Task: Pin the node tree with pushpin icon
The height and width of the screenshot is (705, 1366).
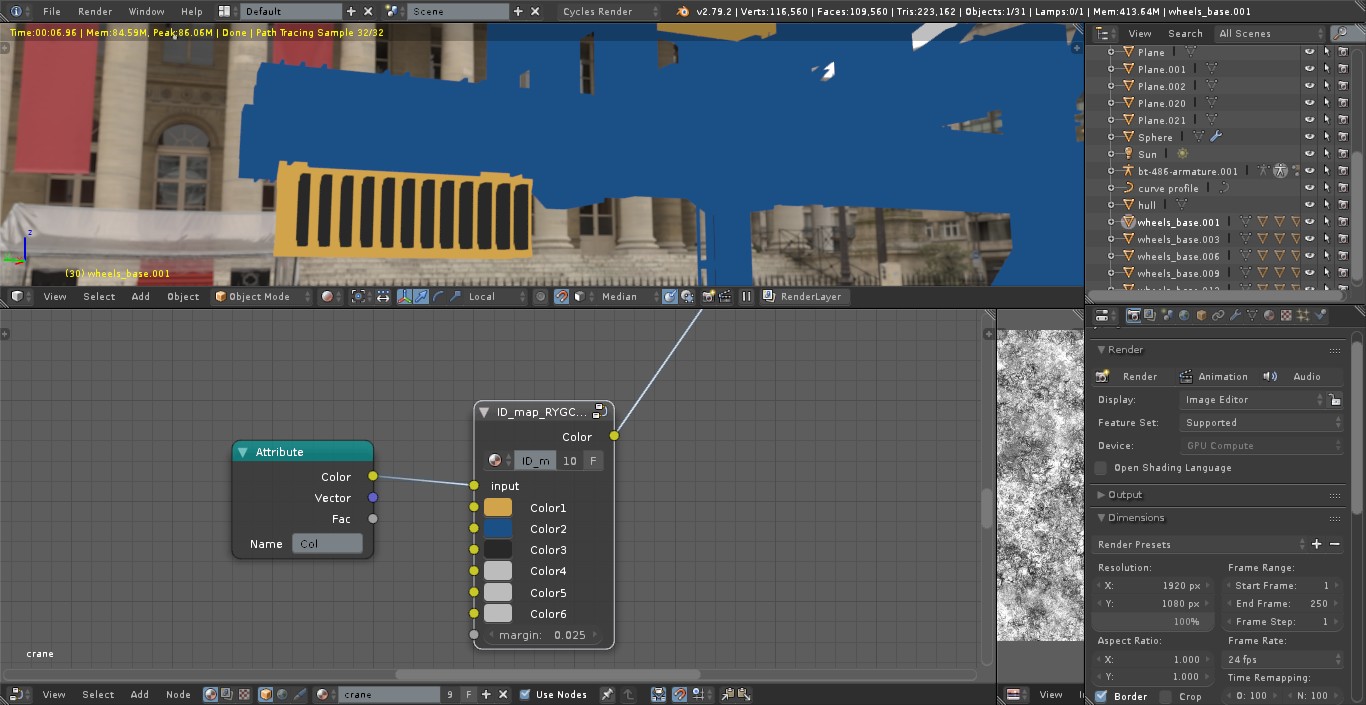Action: 607,694
